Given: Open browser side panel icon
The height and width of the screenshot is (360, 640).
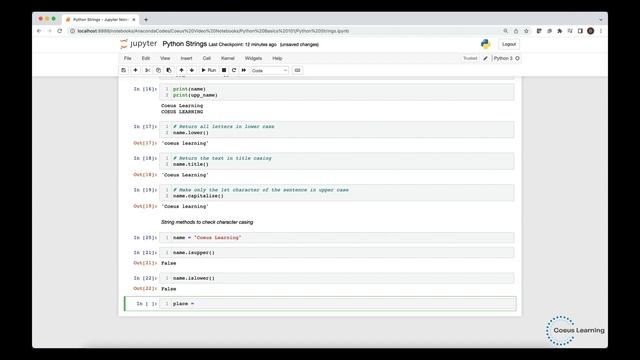Looking at the screenshot, I should [x=580, y=31].
